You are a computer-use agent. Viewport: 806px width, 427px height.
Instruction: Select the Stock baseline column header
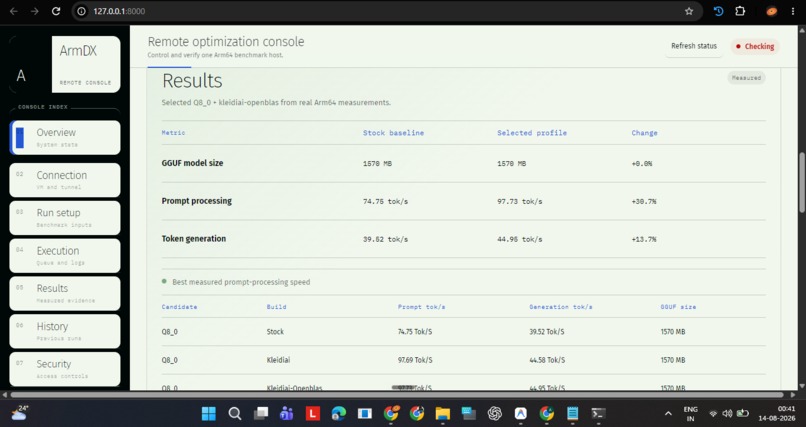coord(393,133)
